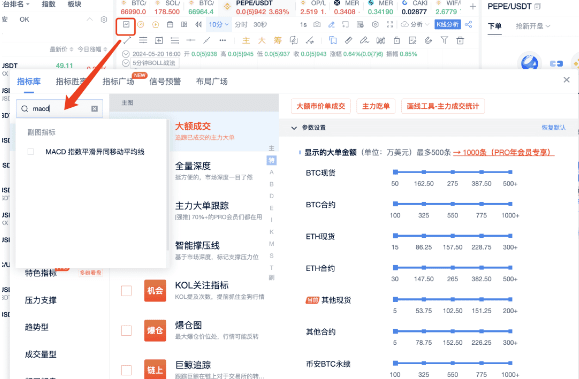
Task: Select the 成交量型 category
Action: coord(41,355)
